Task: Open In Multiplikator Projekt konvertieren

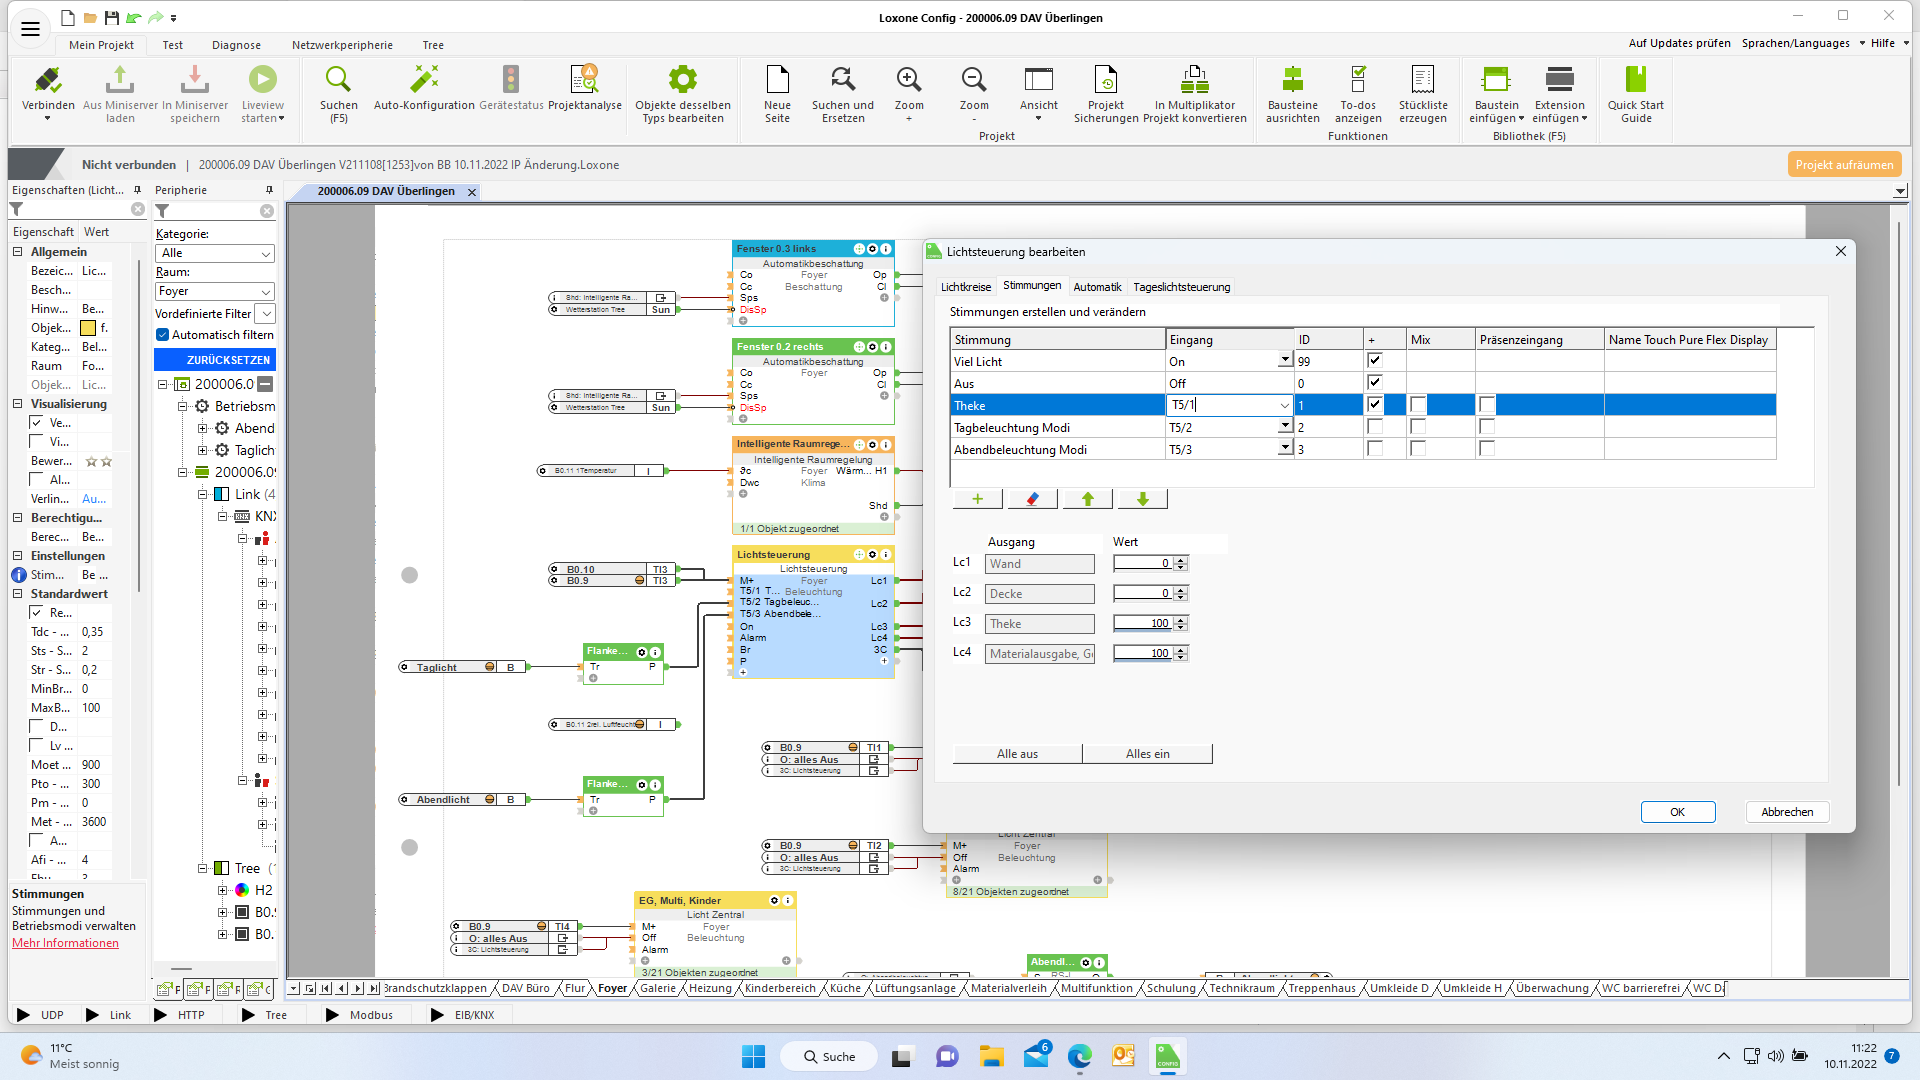Action: click(x=1194, y=80)
